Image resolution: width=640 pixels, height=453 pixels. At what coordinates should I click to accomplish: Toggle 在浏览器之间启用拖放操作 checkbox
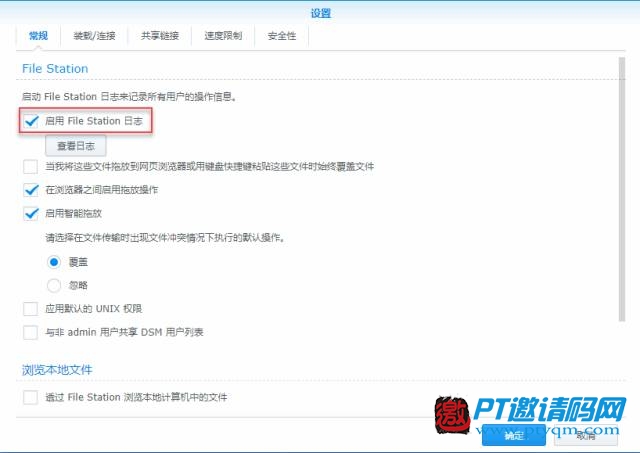(x=31, y=190)
